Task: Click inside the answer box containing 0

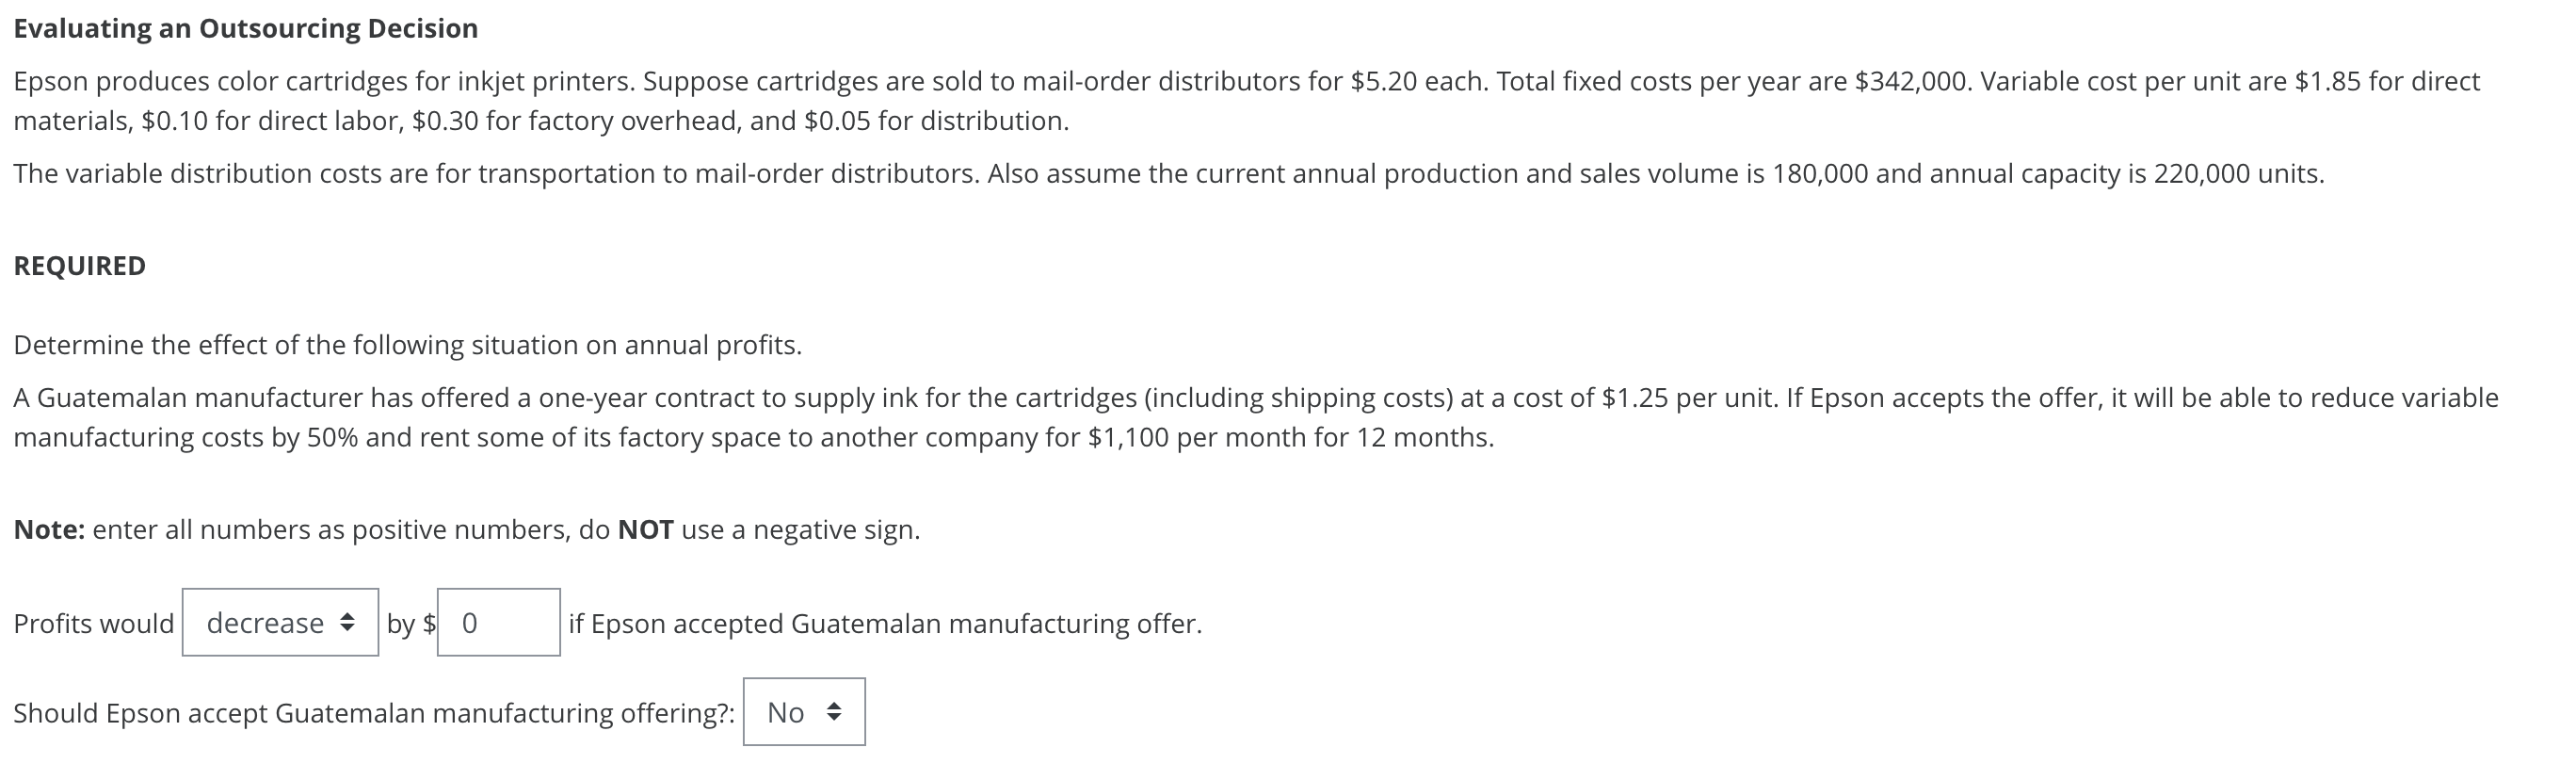Action: click(497, 623)
